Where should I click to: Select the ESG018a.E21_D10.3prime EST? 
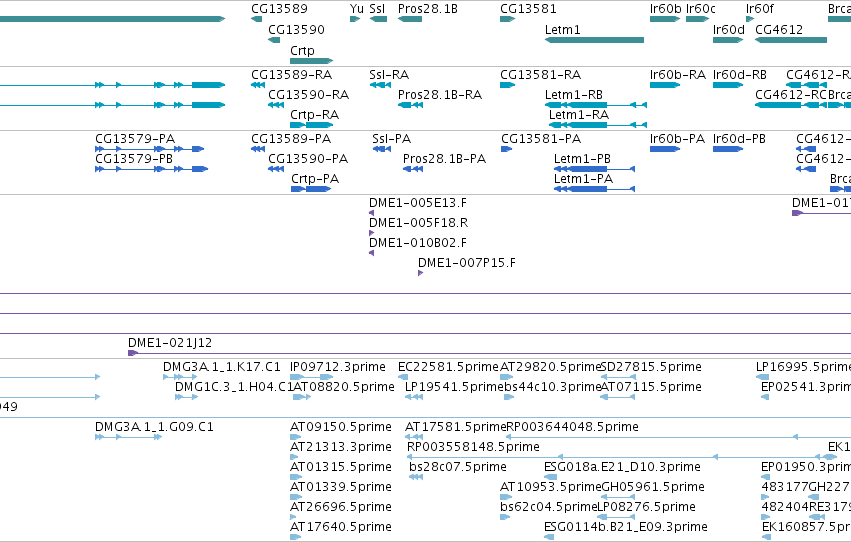click(549, 477)
